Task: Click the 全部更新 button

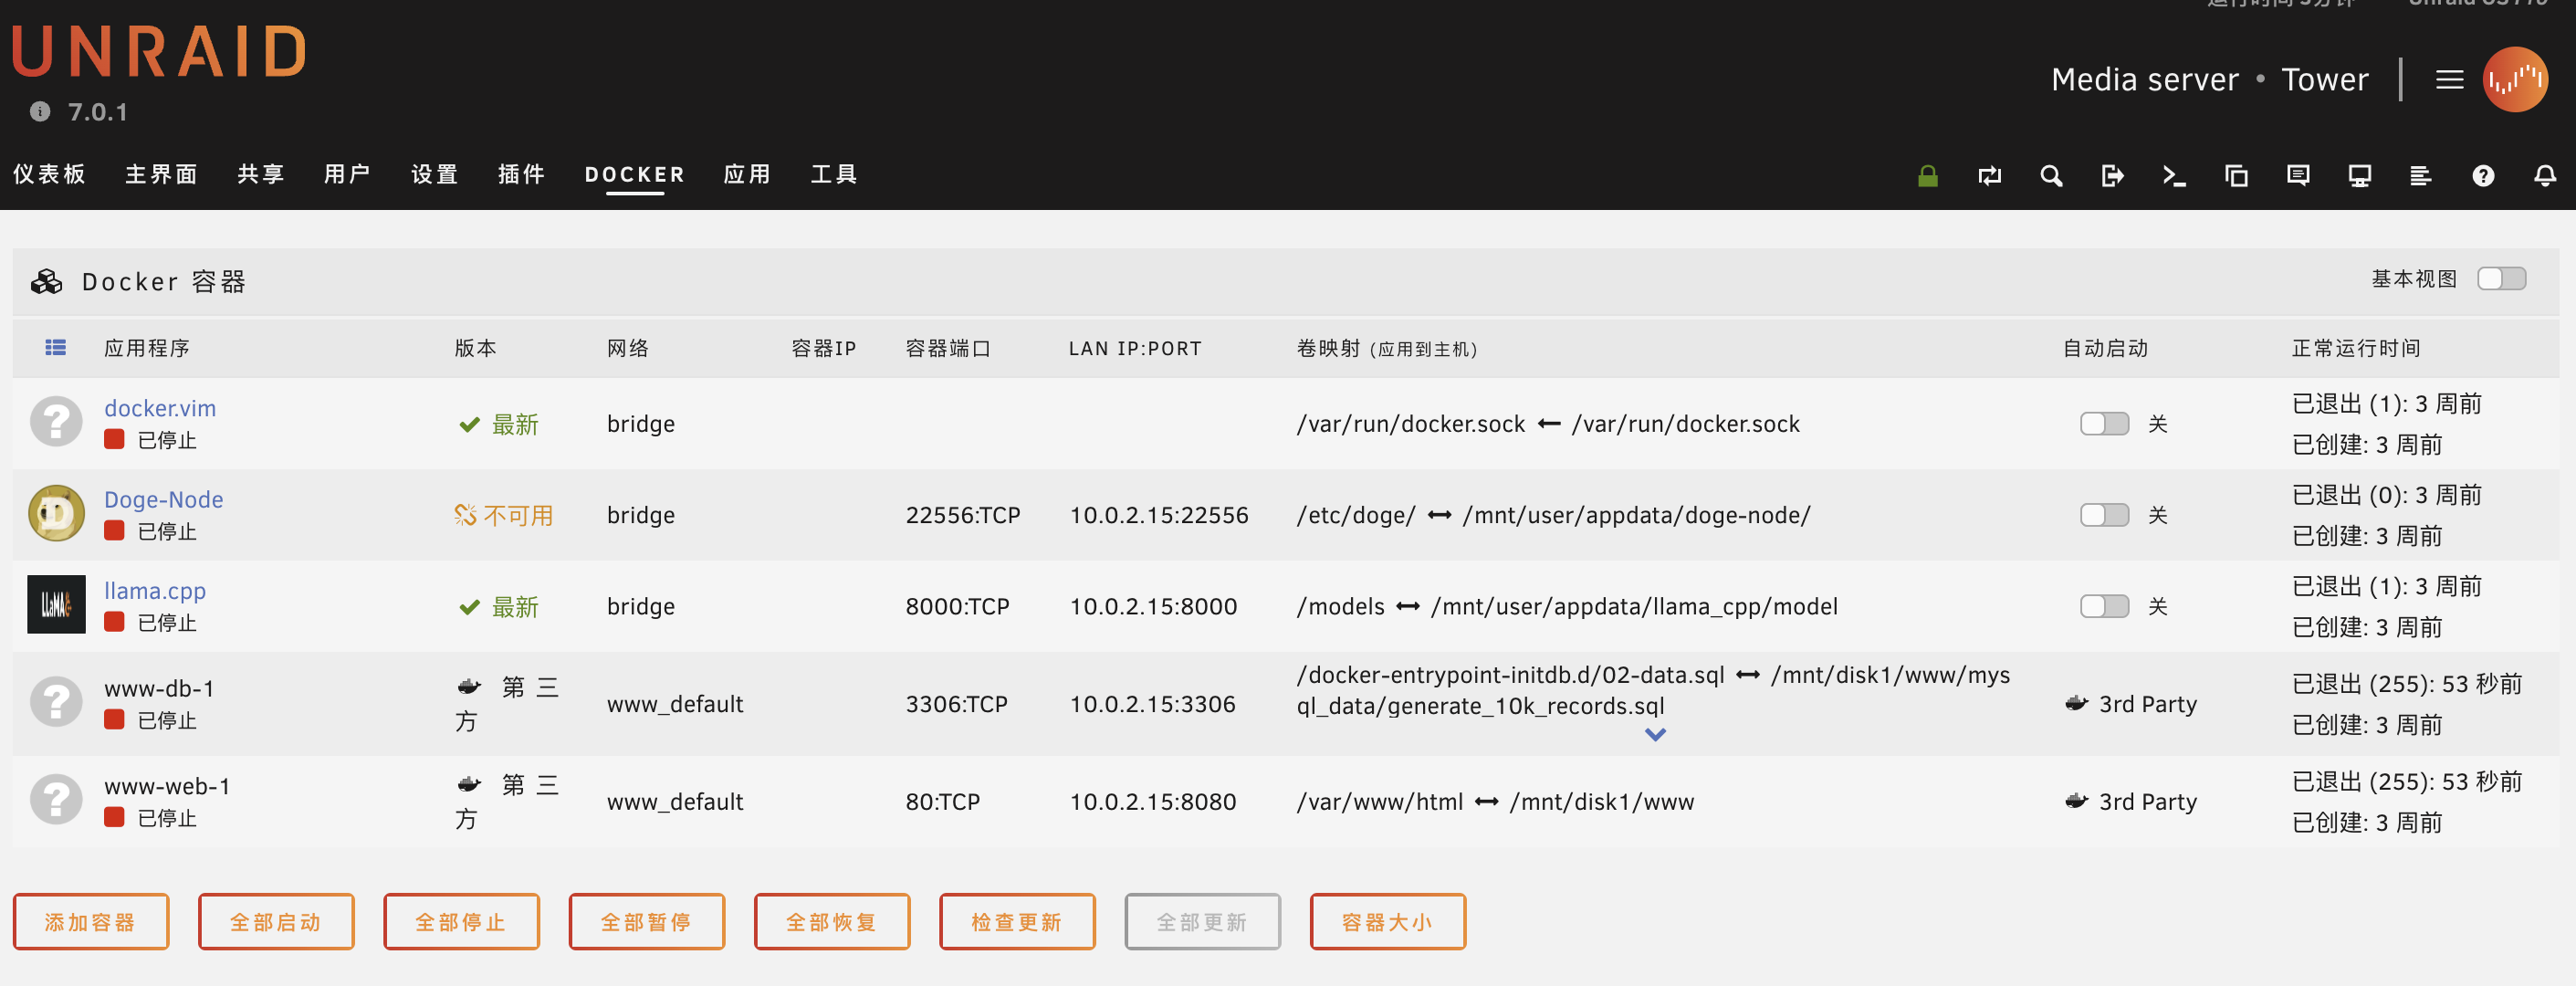Action: (x=1202, y=921)
